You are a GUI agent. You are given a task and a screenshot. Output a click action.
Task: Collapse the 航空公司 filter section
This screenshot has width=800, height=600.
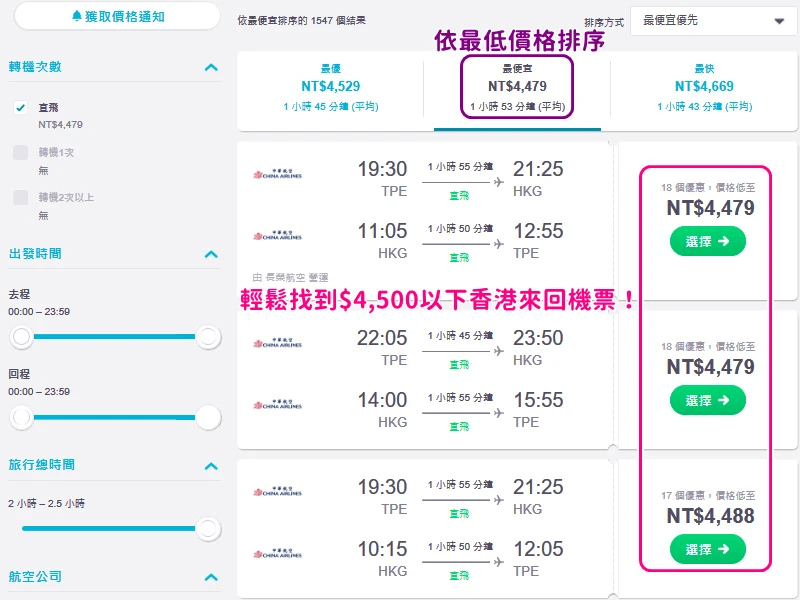tap(211, 577)
